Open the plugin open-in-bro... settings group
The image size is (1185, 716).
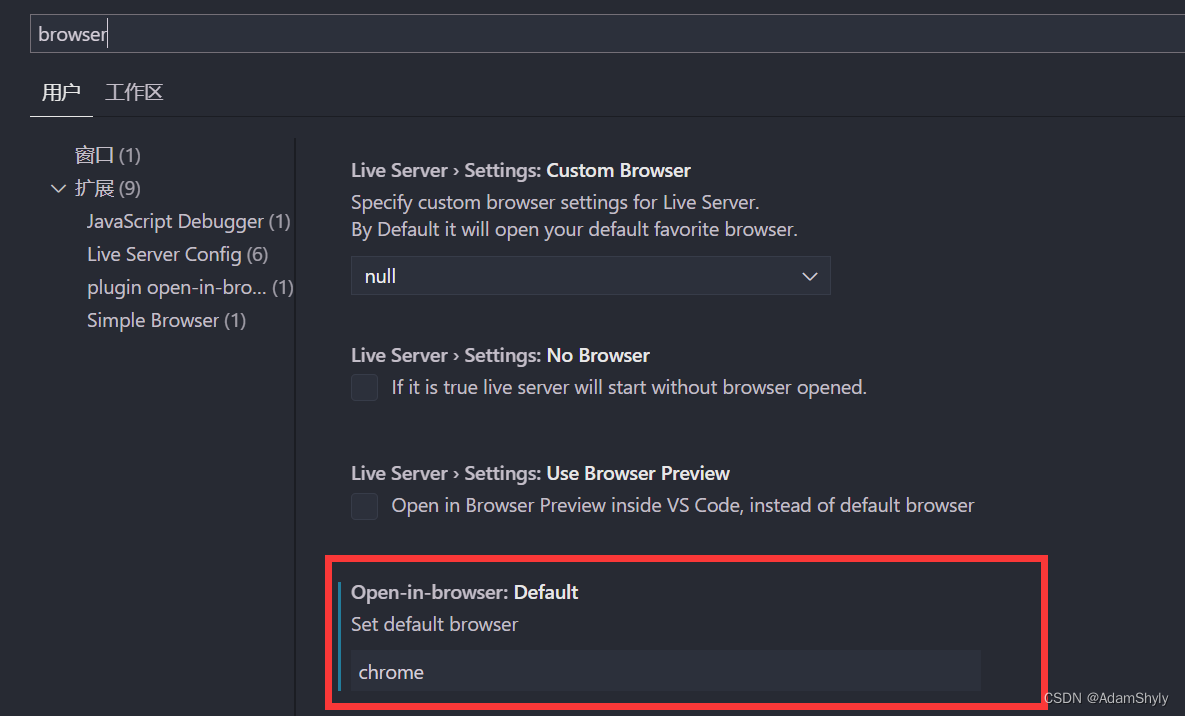click(x=189, y=287)
